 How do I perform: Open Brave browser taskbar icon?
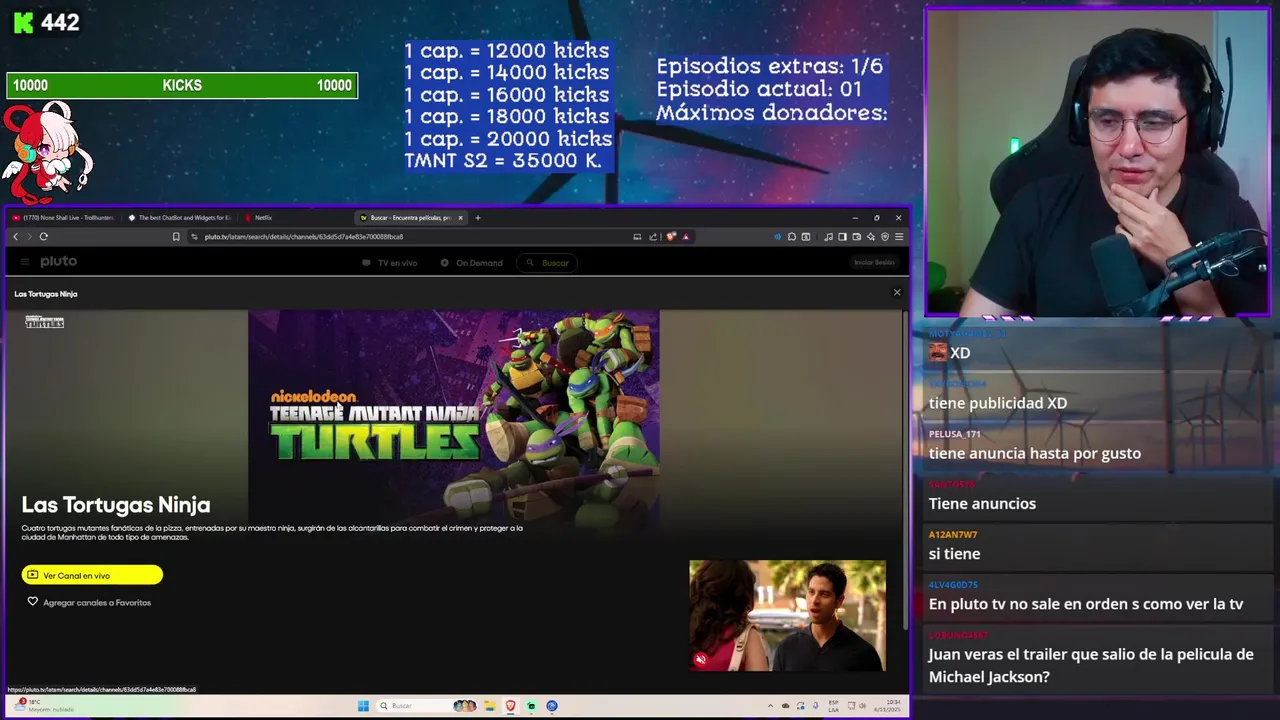511,706
